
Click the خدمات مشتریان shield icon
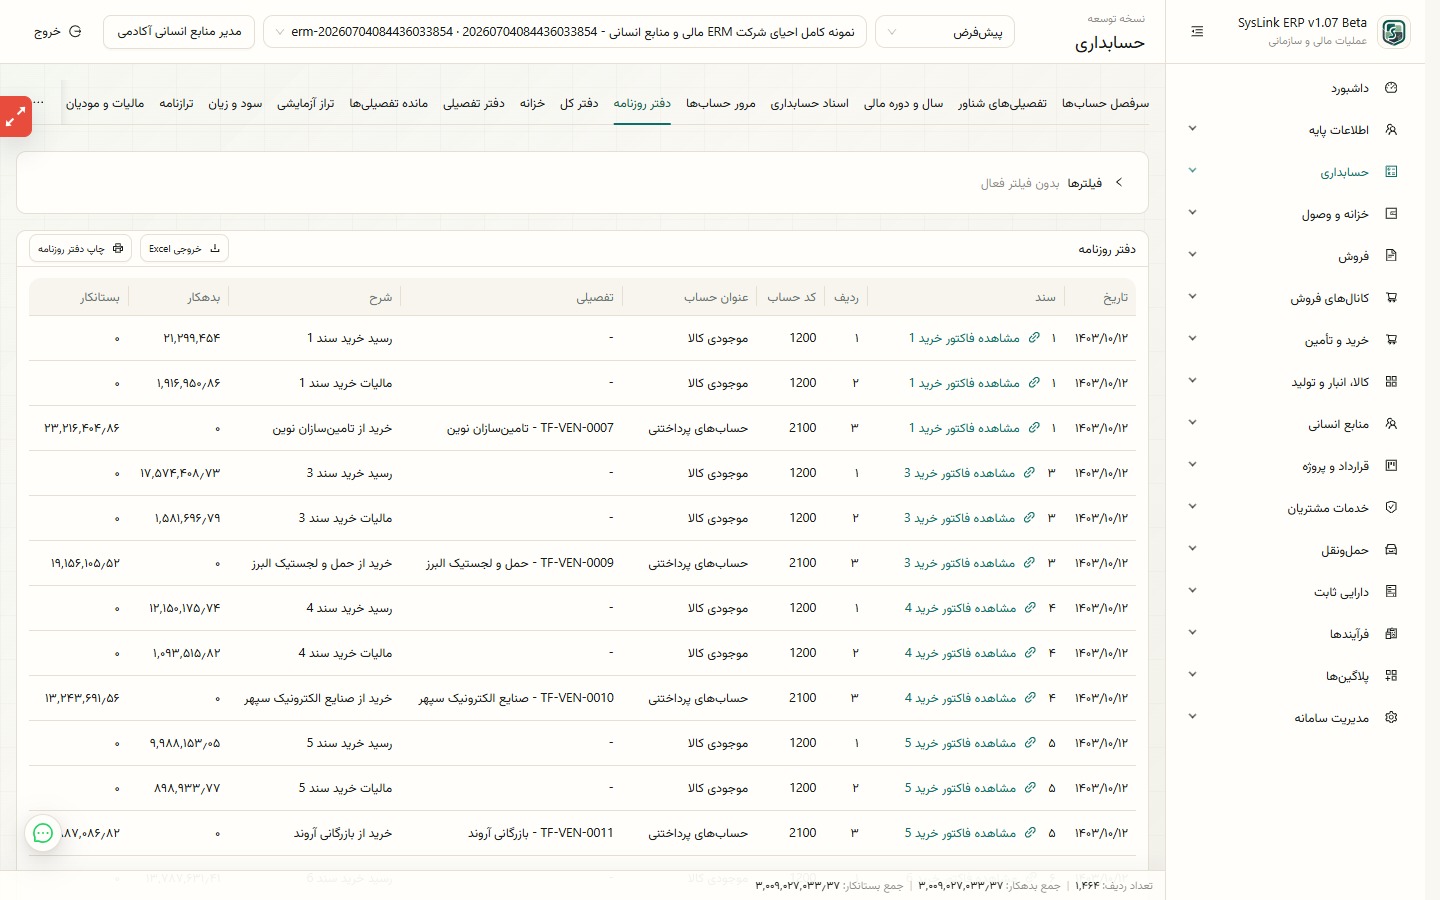pos(1391,508)
